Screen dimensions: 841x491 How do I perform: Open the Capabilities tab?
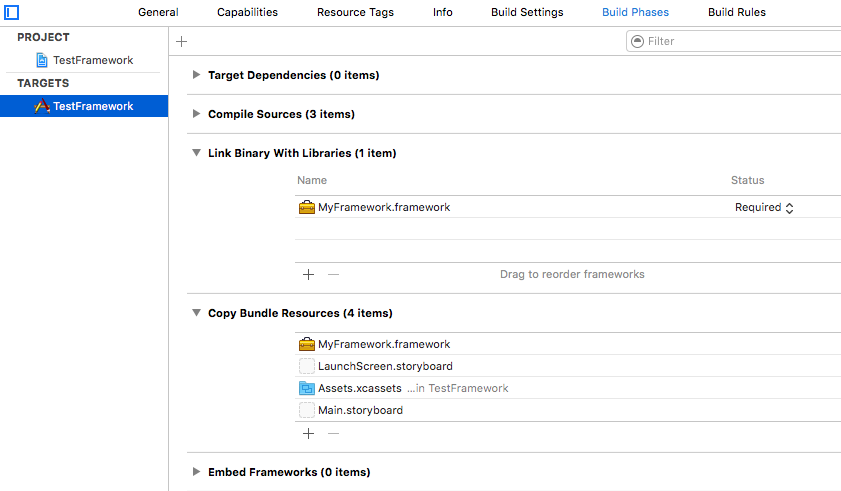tap(247, 12)
